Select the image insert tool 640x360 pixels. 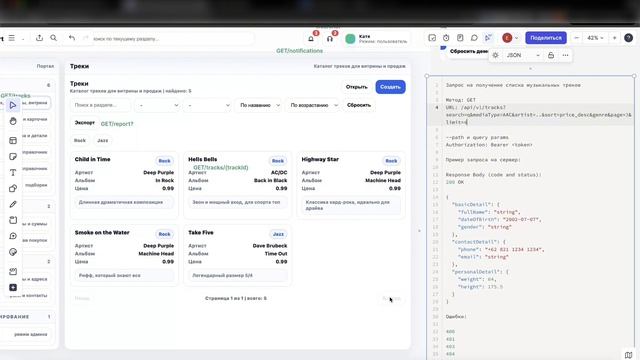pyautogui.click(x=13, y=271)
